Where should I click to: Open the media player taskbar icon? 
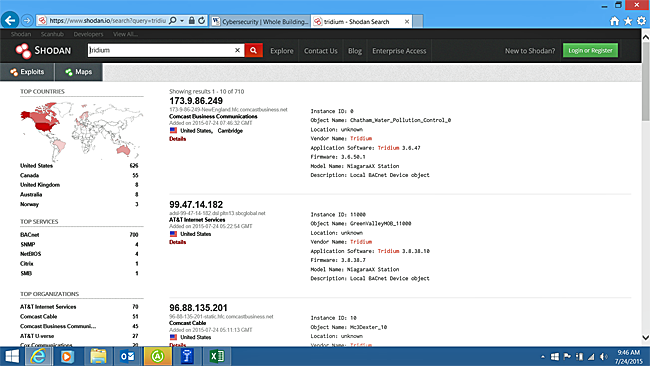click(67, 356)
